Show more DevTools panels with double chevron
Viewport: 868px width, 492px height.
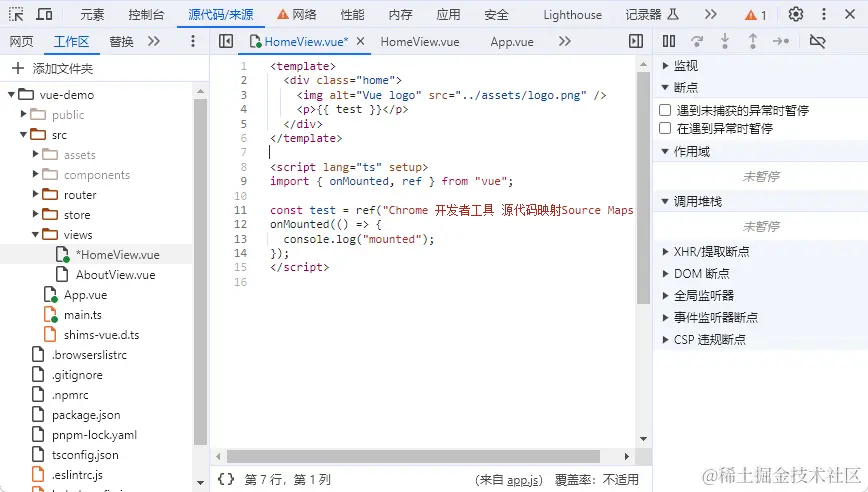(711, 14)
